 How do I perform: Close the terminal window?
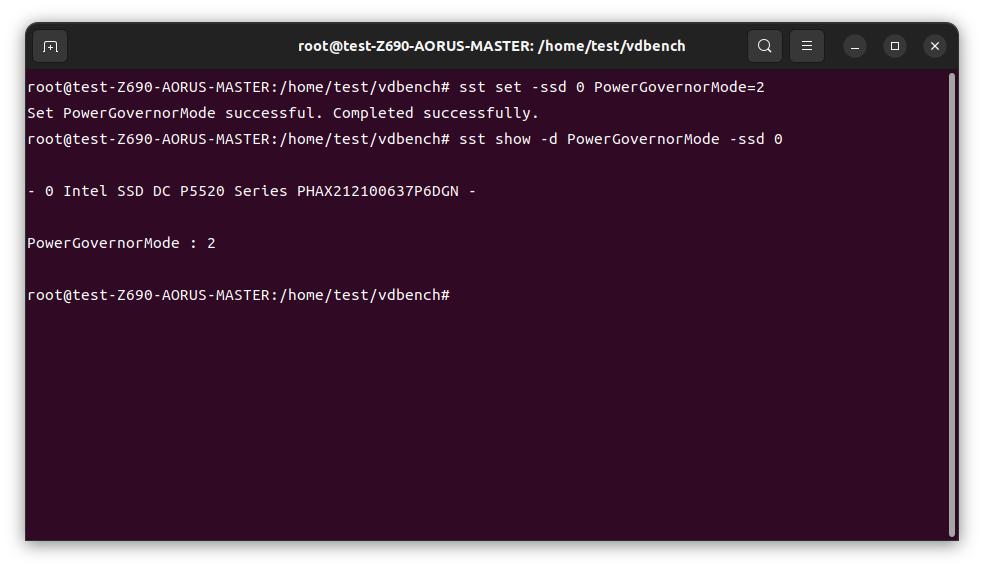pyautogui.click(x=935, y=46)
